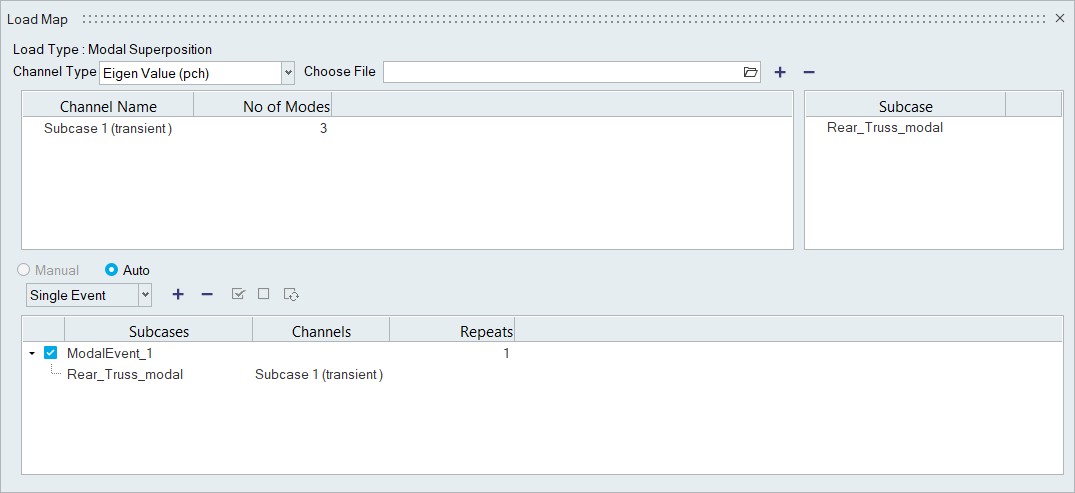The image size is (1075, 493).
Task: Open the Channel Type dropdown
Action: [x=288, y=72]
